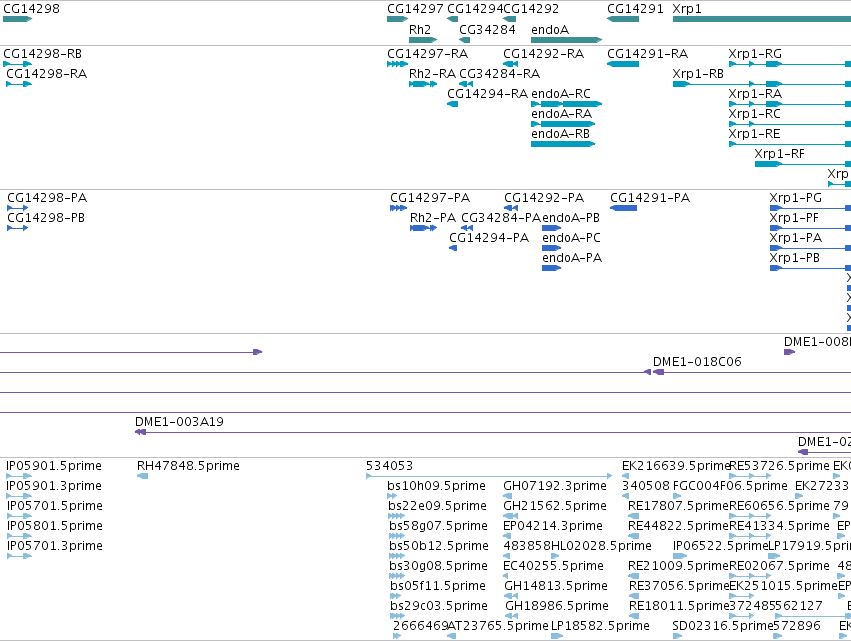Select the LP18582.5prime EST label
Viewport: 851px width, 641px height.
pyautogui.click(x=600, y=626)
